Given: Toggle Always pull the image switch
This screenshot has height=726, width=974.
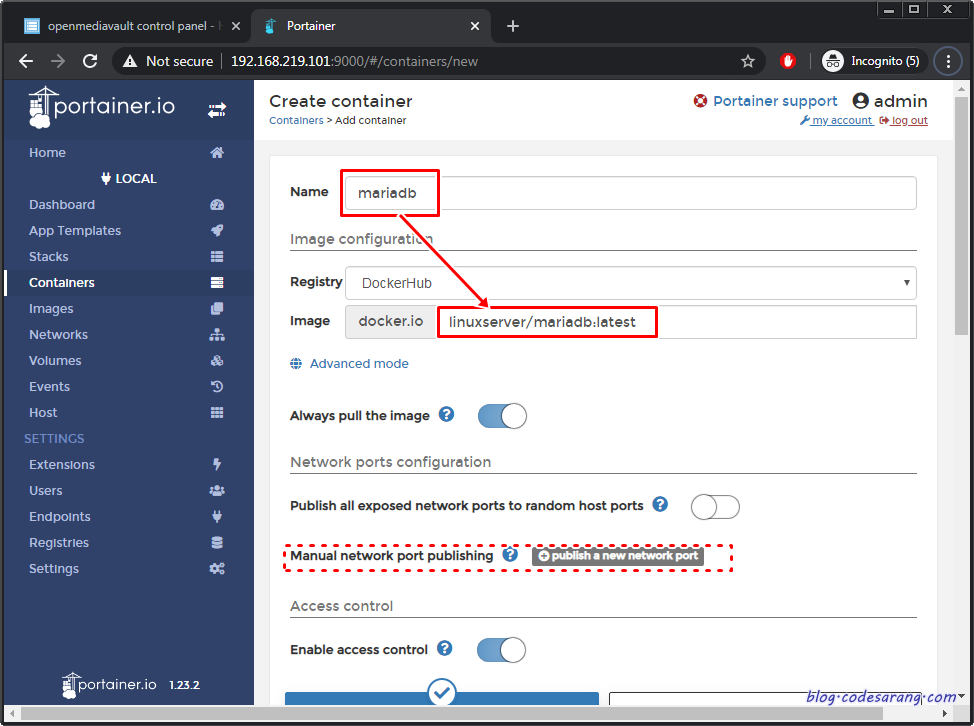Looking at the screenshot, I should 502,416.
